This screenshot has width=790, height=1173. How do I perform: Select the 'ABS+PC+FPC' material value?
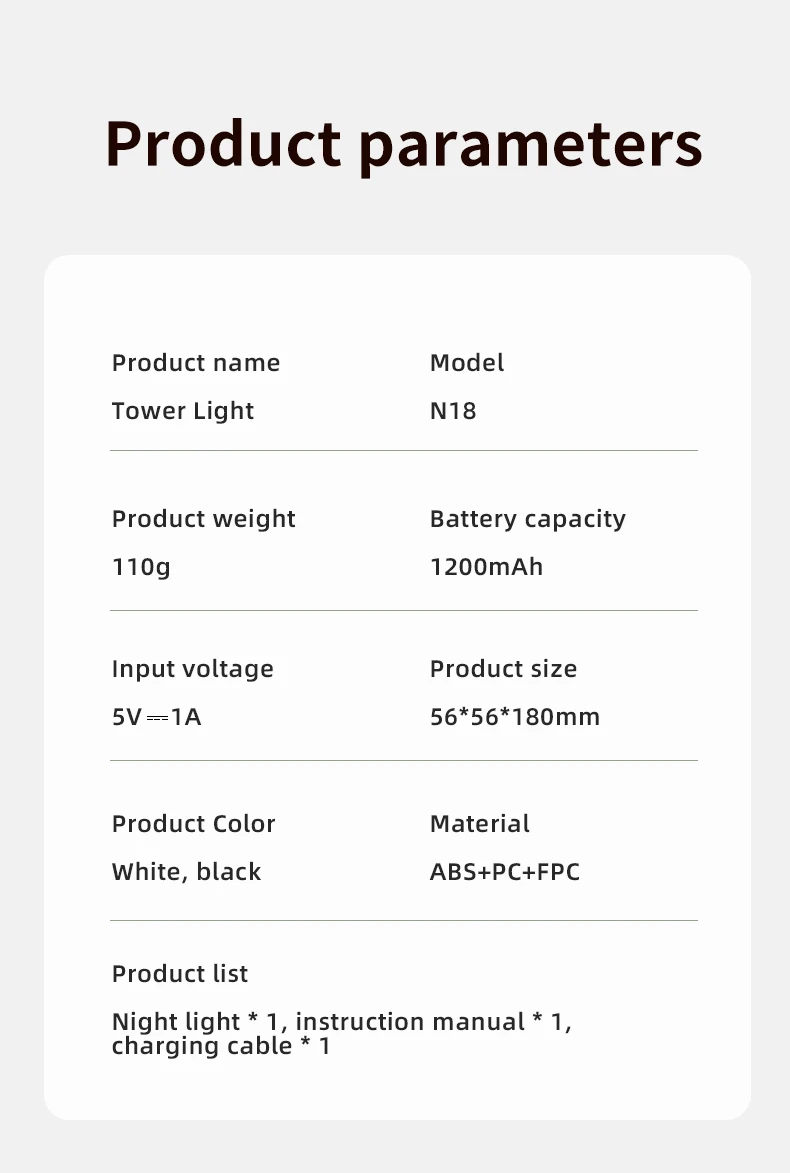point(504,872)
